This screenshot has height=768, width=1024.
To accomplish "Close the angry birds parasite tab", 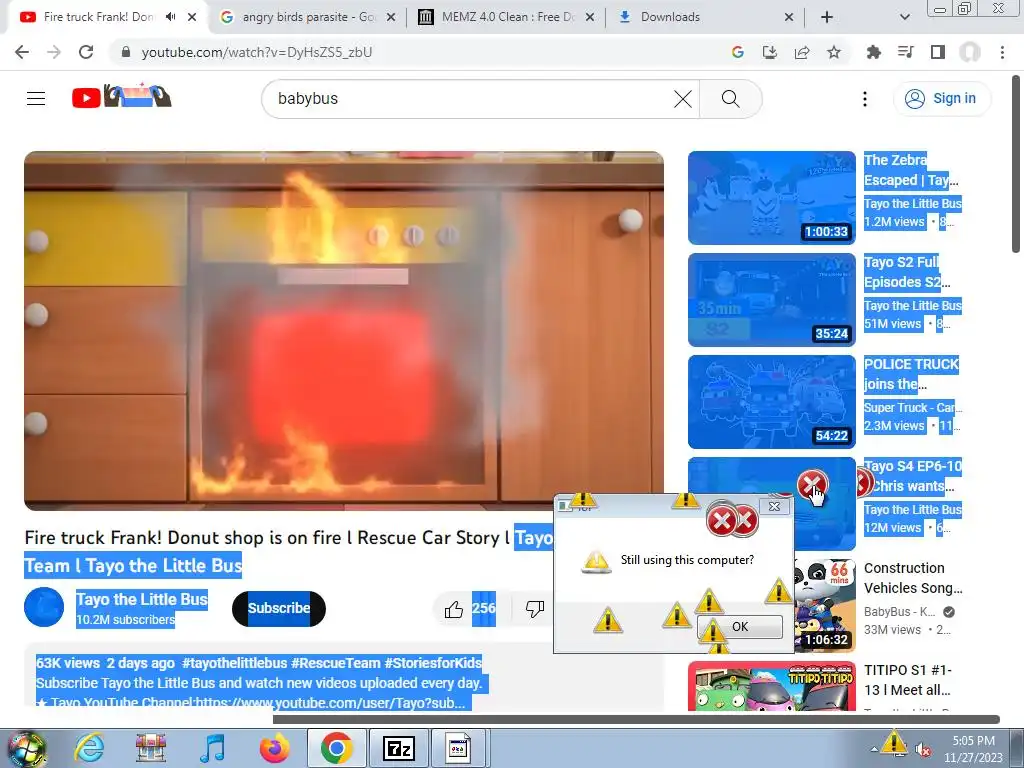I will click(x=391, y=17).
